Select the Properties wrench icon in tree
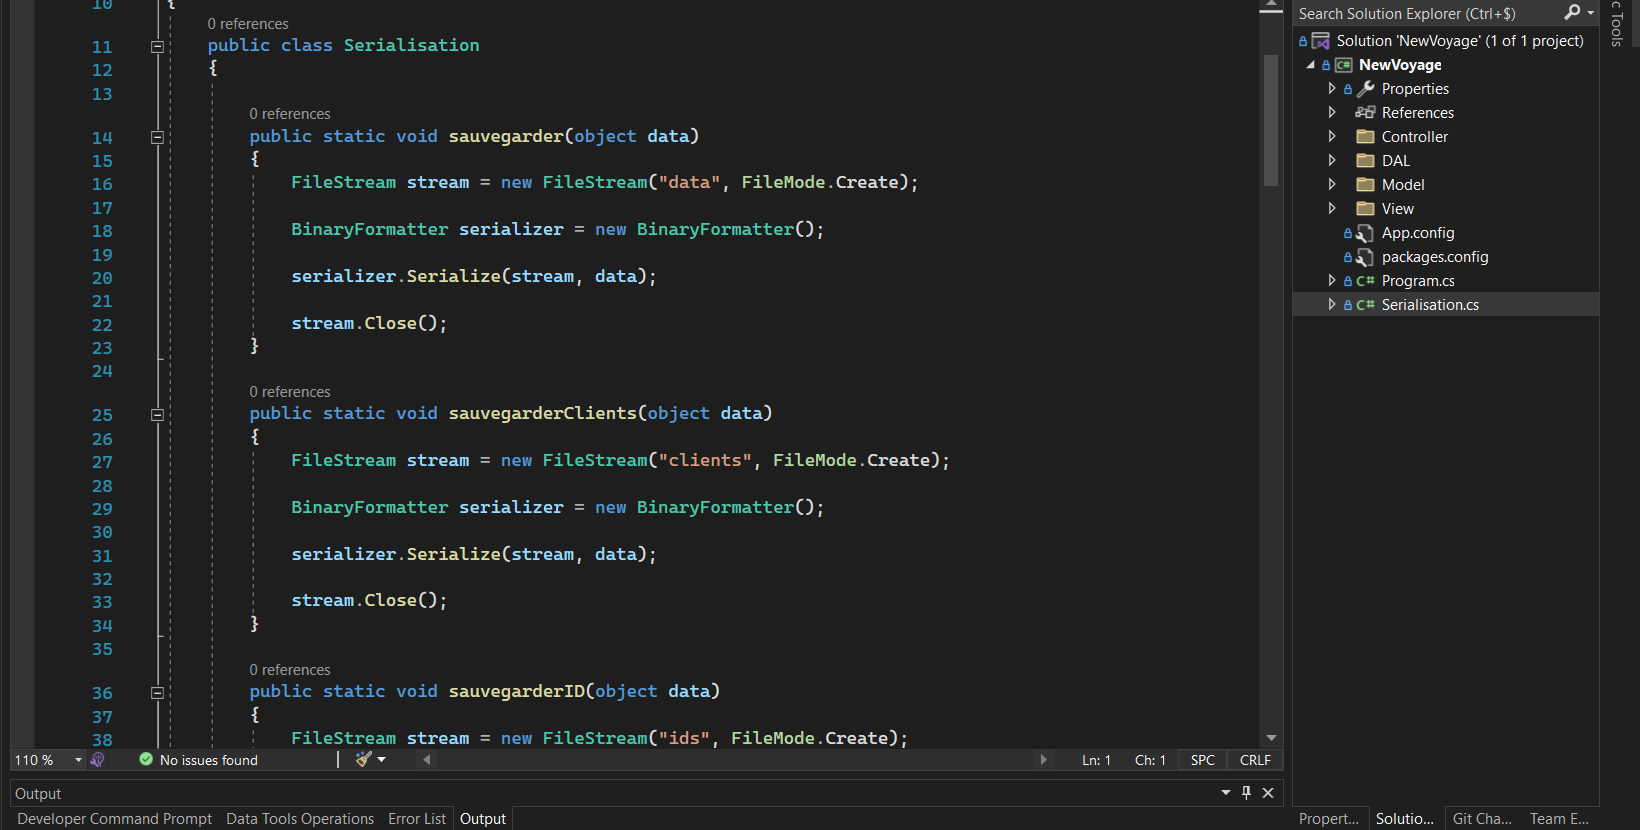This screenshot has width=1640, height=830. pos(1365,89)
